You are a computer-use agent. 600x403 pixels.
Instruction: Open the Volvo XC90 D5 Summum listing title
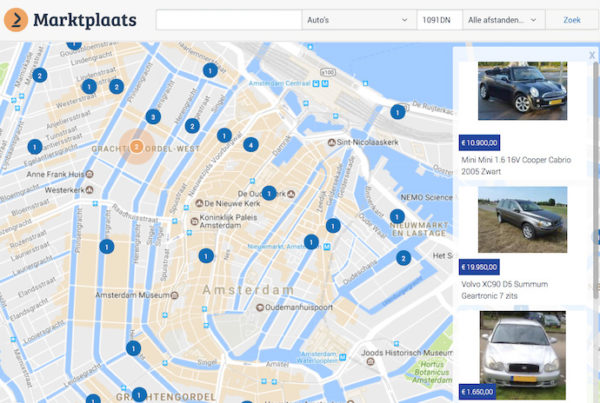tap(504, 290)
